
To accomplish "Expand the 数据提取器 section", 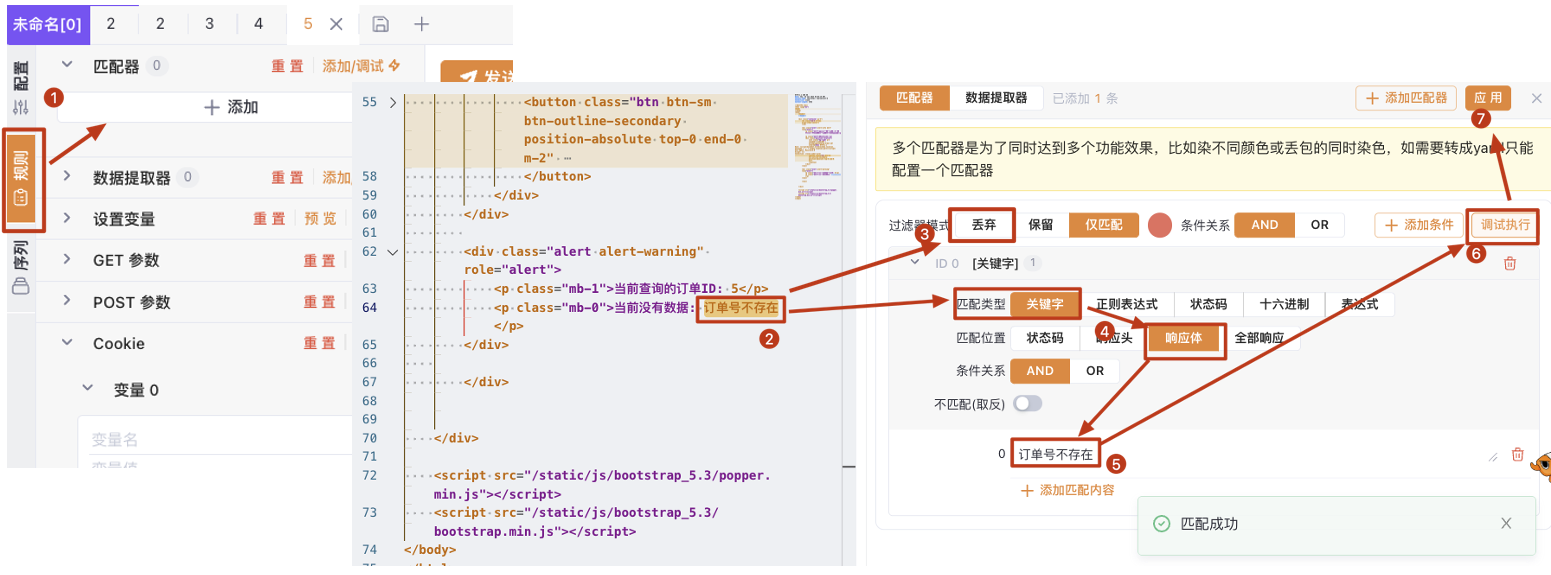I will point(68,177).
